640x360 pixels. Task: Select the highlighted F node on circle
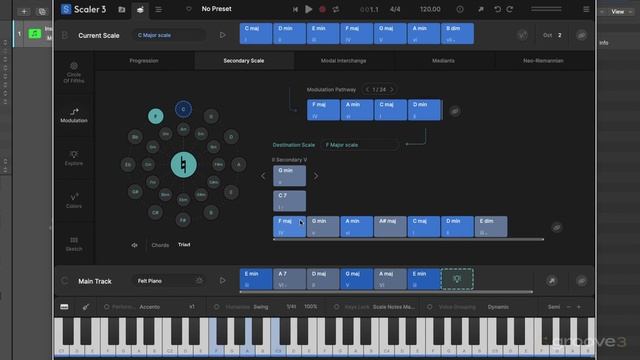156,116
